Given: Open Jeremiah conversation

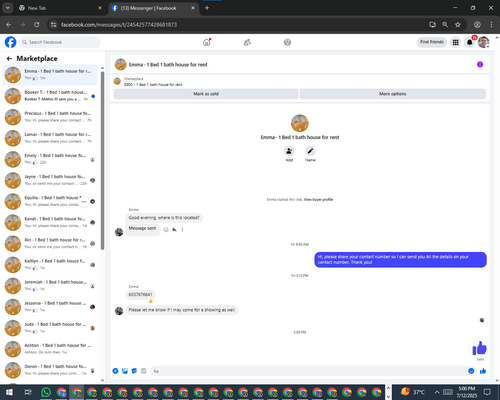Looking at the screenshot, I should click(50, 286).
